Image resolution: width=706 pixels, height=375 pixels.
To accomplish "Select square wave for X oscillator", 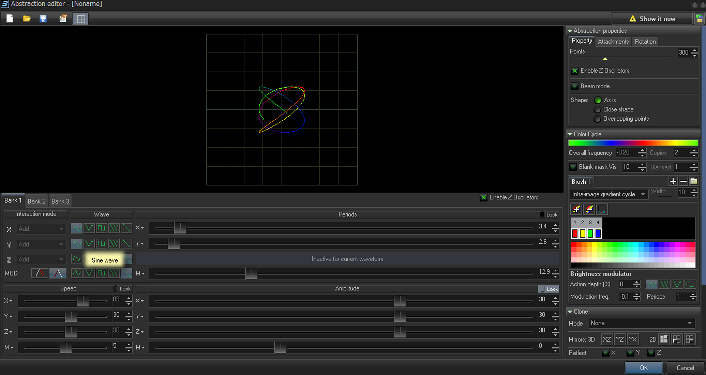I will (102, 229).
